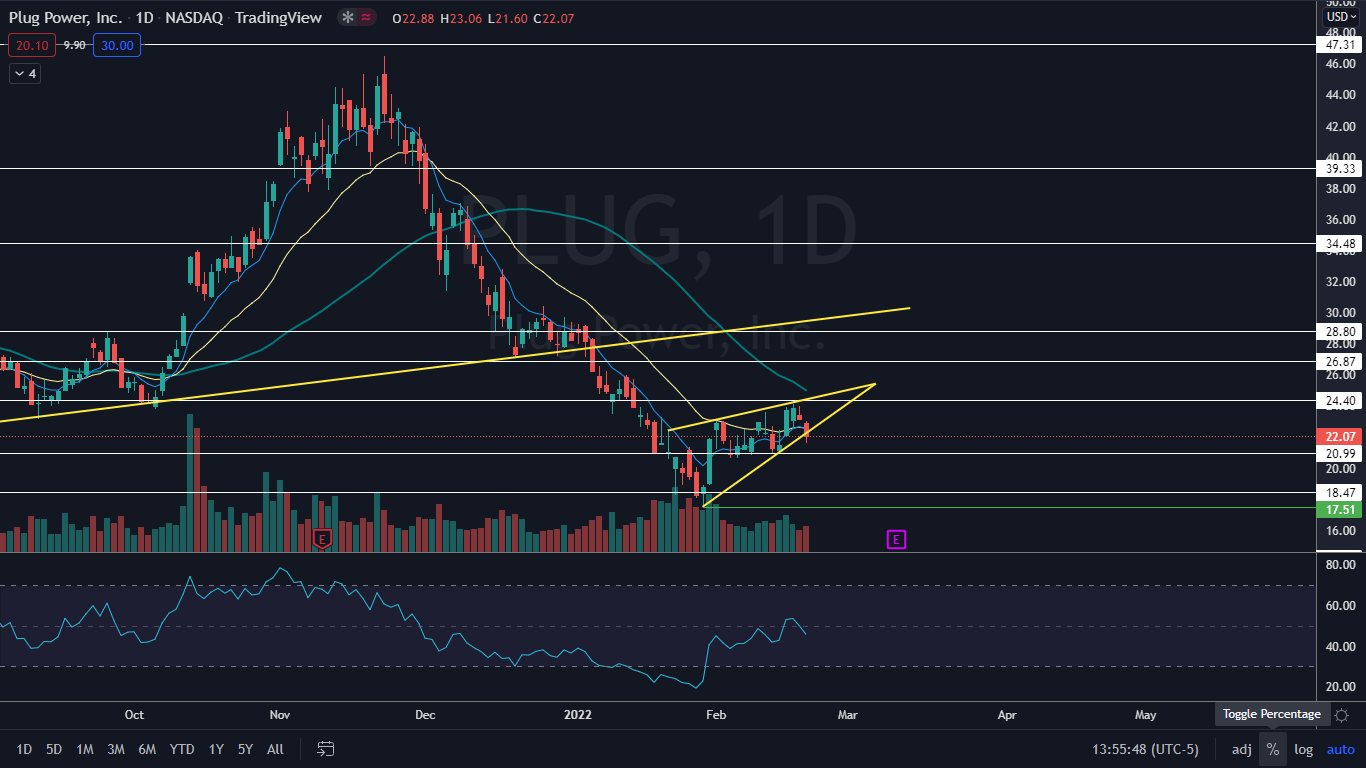Select the All time range
This screenshot has height=768, width=1366.
click(x=276, y=749)
